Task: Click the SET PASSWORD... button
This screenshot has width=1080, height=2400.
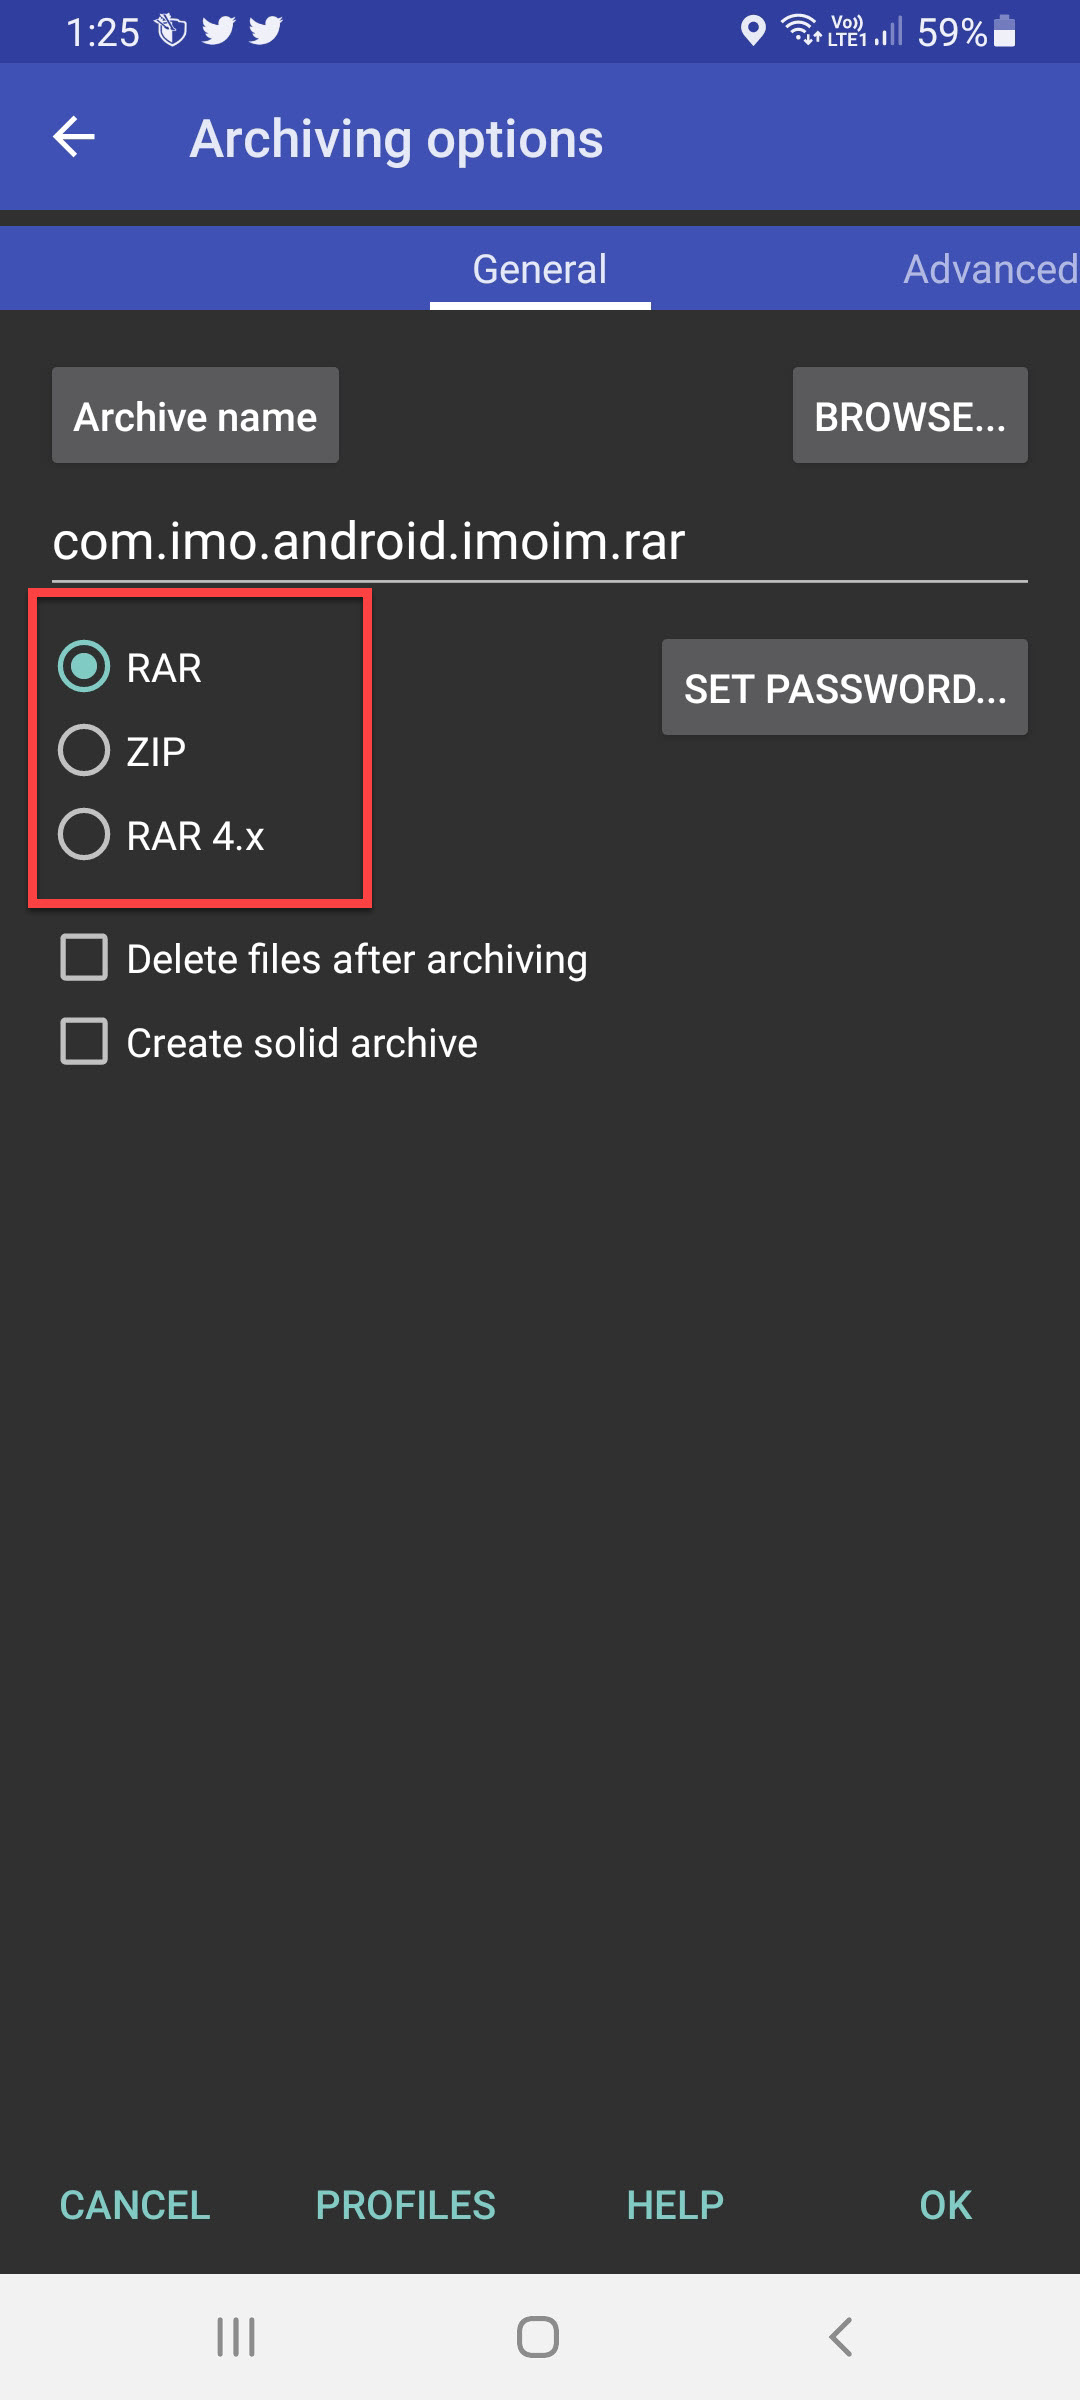Action: pyautogui.click(x=845, y=687)
